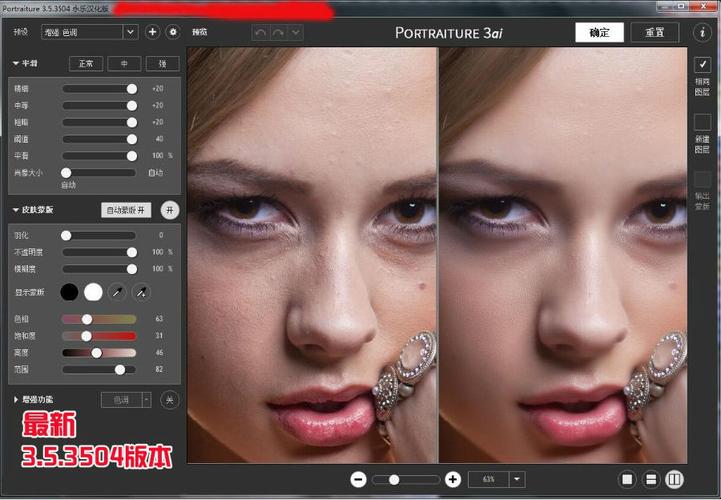Image resolution: width=721 pixels, height=500 pixels.
Task: Open the info icon at top right
Action: point(702,32)
